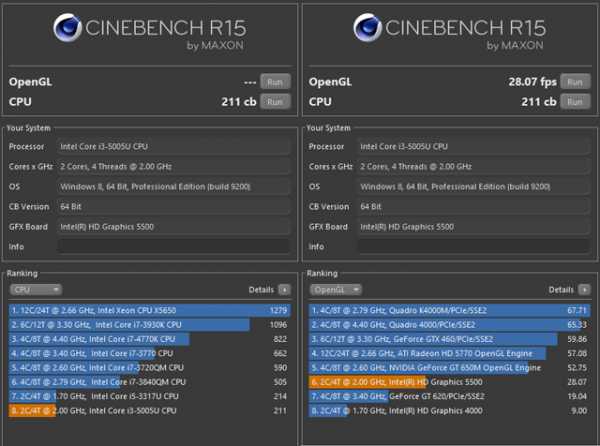The image size is (600, 446).
Task: Expand Details arrow in right window ranking
Action: tap(584, 290)
